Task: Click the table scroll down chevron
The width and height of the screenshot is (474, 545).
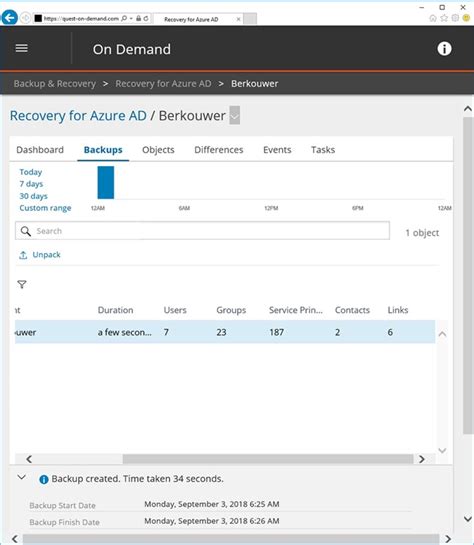Action: pos(442,450)
